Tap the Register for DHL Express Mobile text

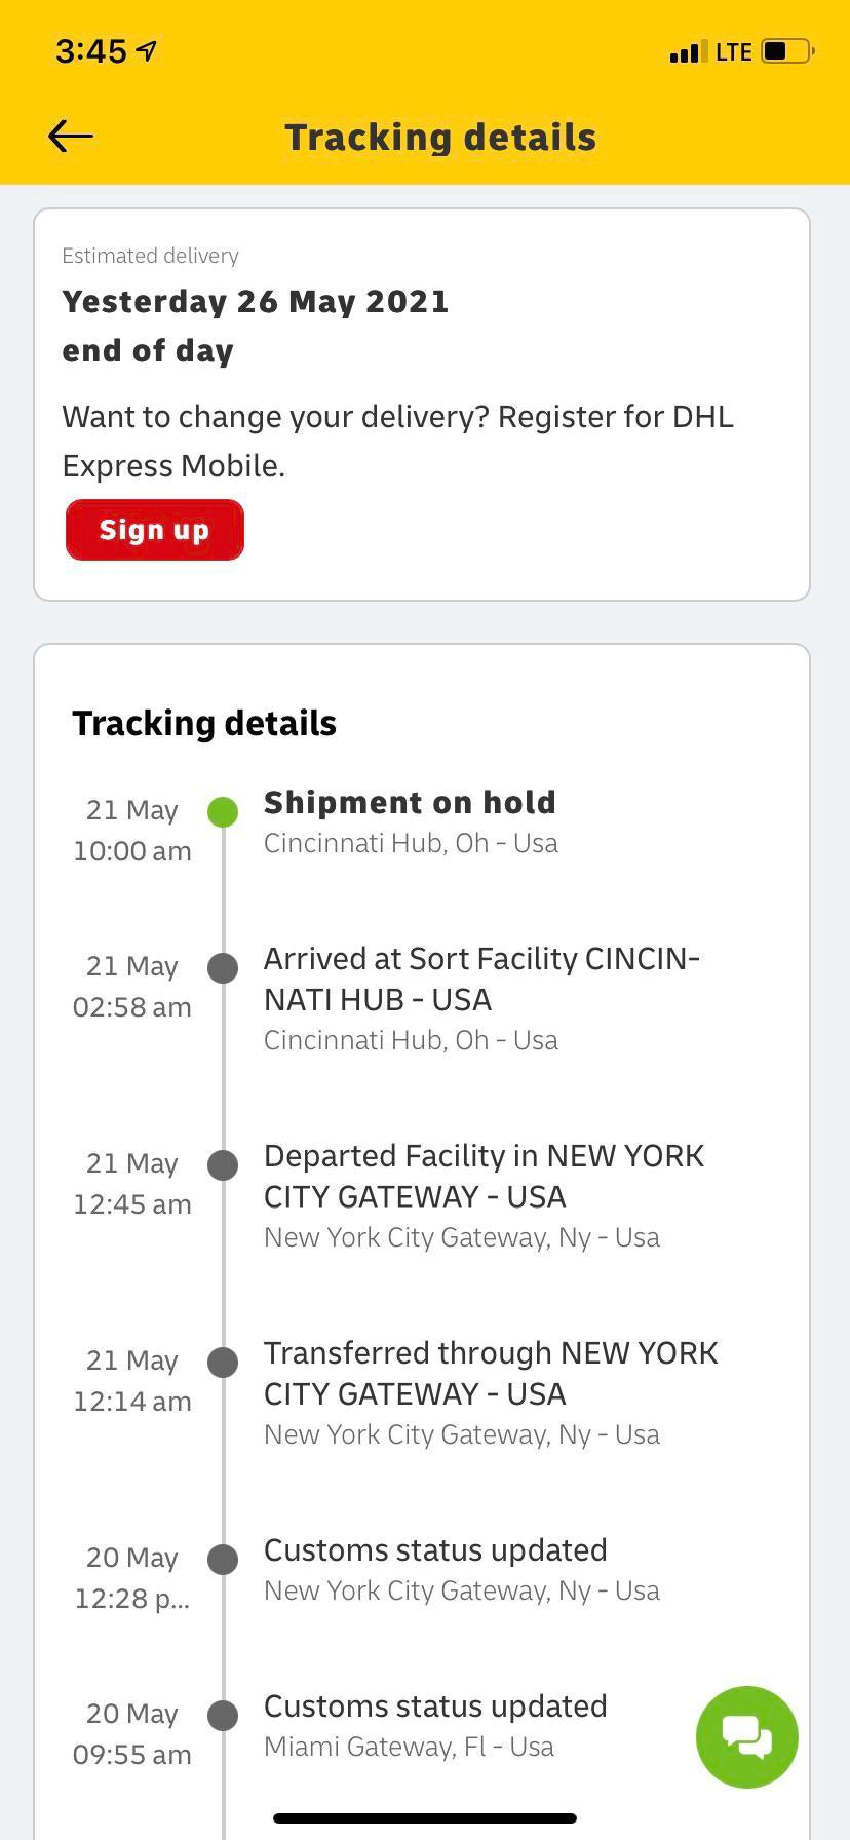(x=398, y=440)
